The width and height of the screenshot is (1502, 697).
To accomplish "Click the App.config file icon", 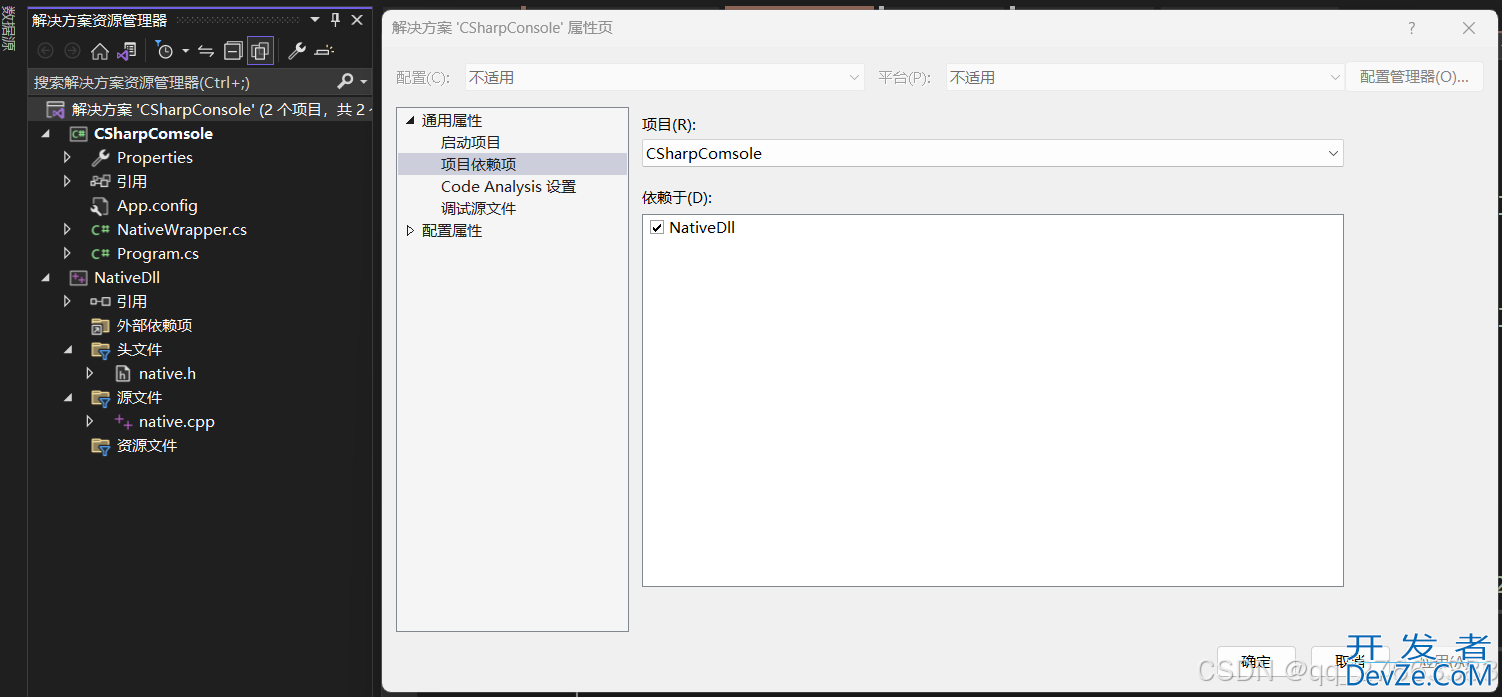I will coord(100,206).
